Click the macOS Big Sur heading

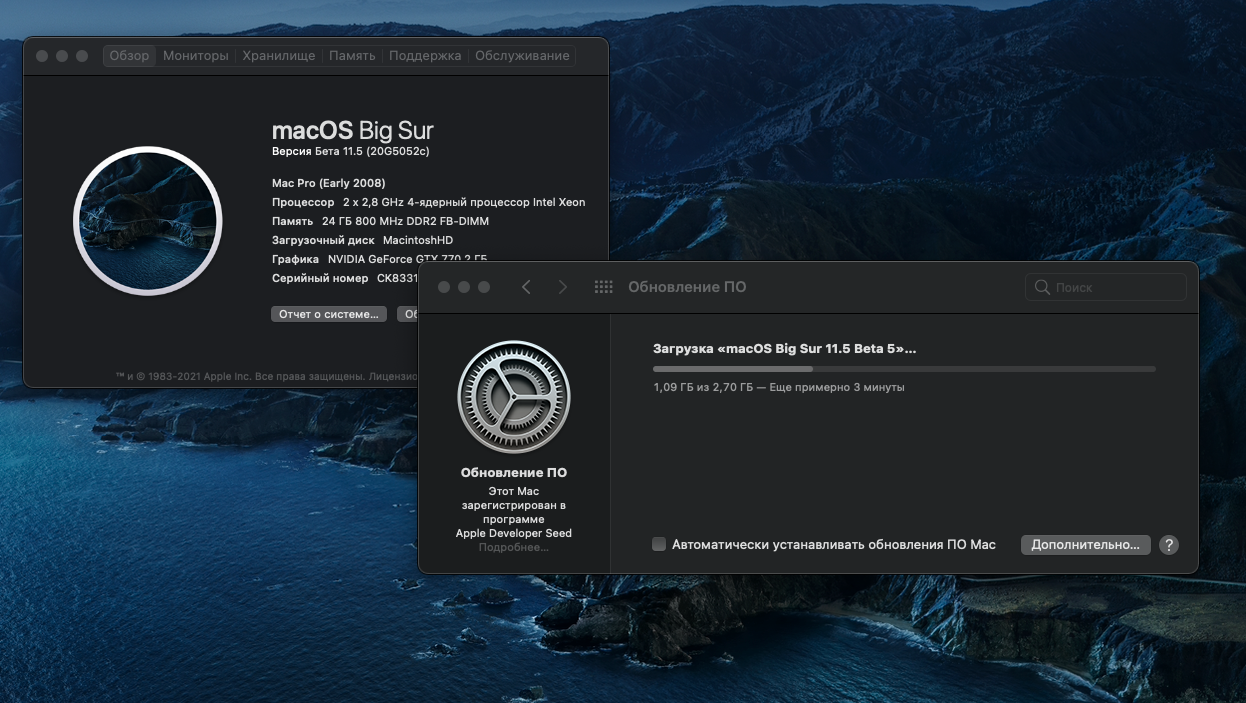pyautogui.click(x=353, y=131)
